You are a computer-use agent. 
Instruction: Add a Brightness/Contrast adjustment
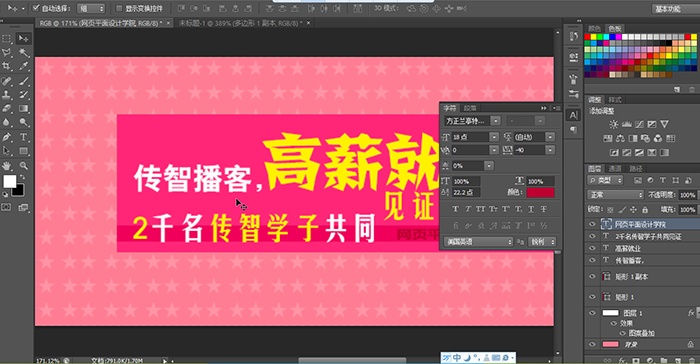pyautogui.click(x=614, y=124)
